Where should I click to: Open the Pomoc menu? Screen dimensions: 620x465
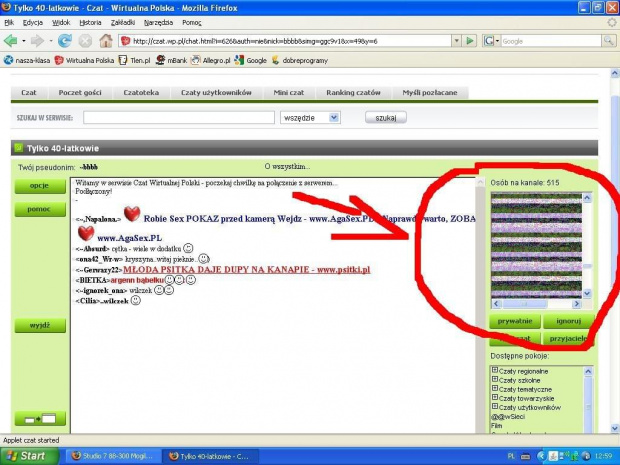[x=192, y=23]
